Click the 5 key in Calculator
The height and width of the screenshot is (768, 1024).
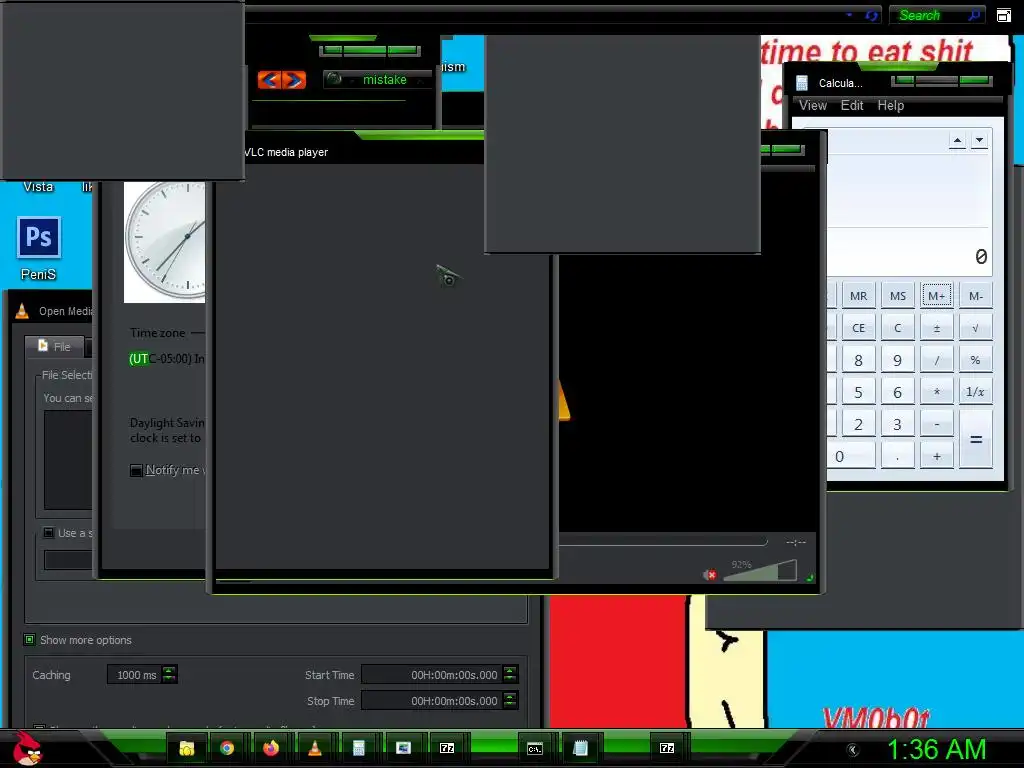[858, 392]
